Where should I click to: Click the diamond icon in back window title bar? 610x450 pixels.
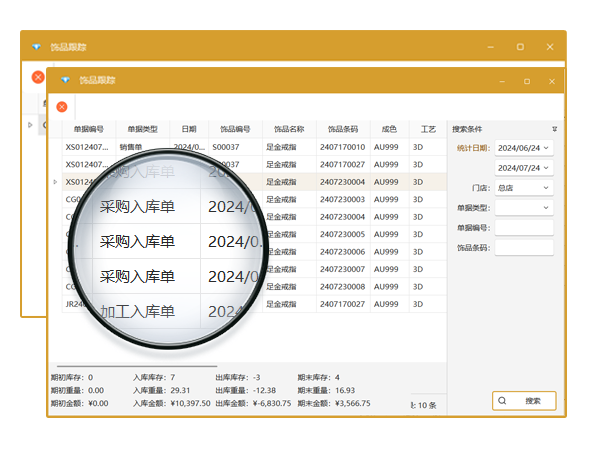37,47
